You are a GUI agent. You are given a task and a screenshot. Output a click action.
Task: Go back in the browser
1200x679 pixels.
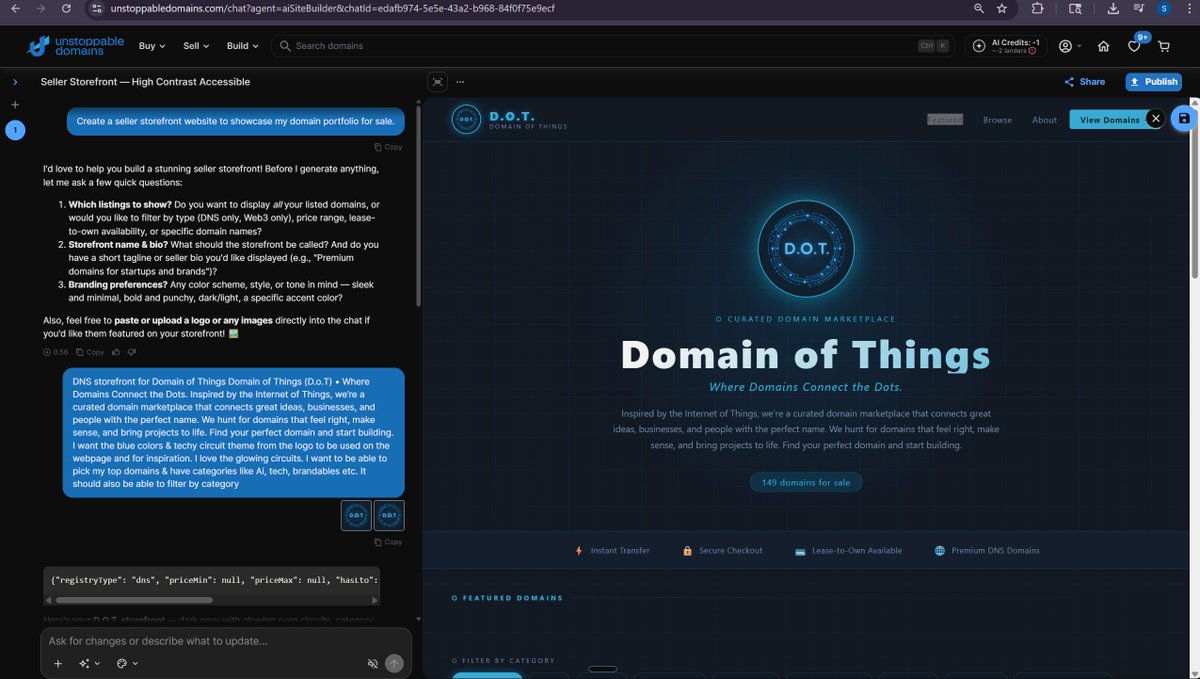[x=13, y=8]
